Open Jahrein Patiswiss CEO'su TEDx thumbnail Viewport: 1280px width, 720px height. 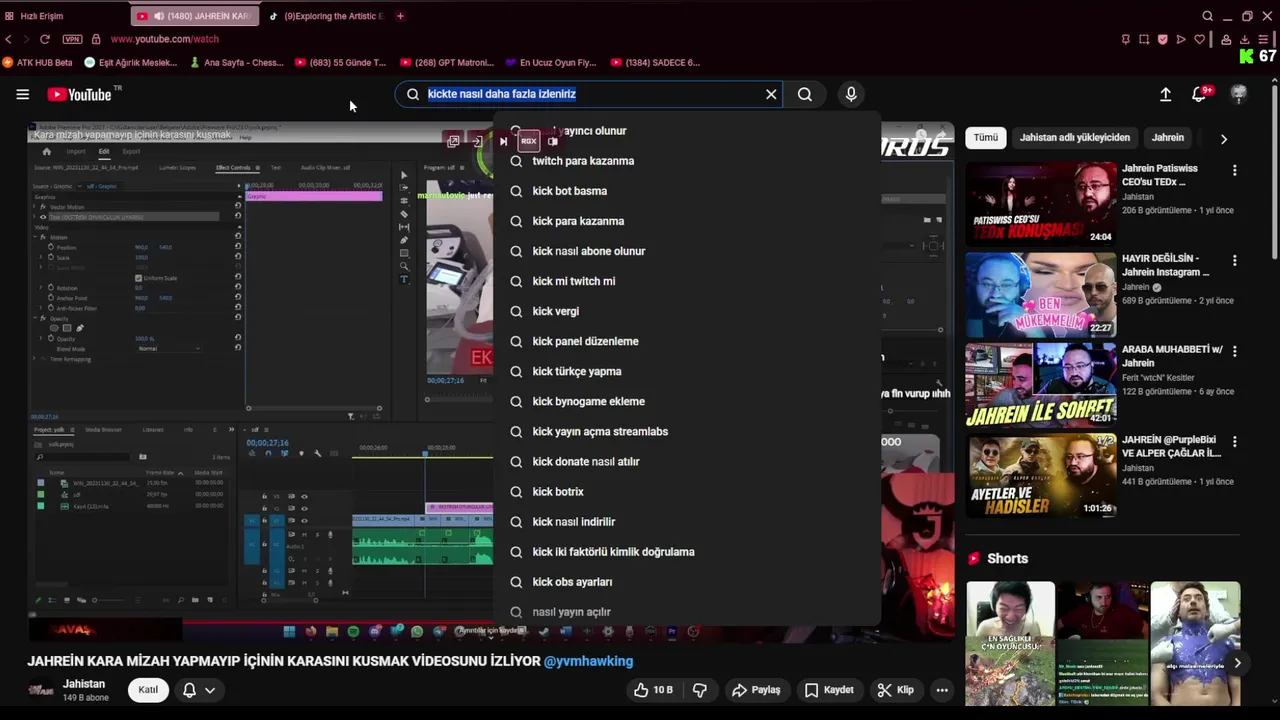tap(1041, 204)
